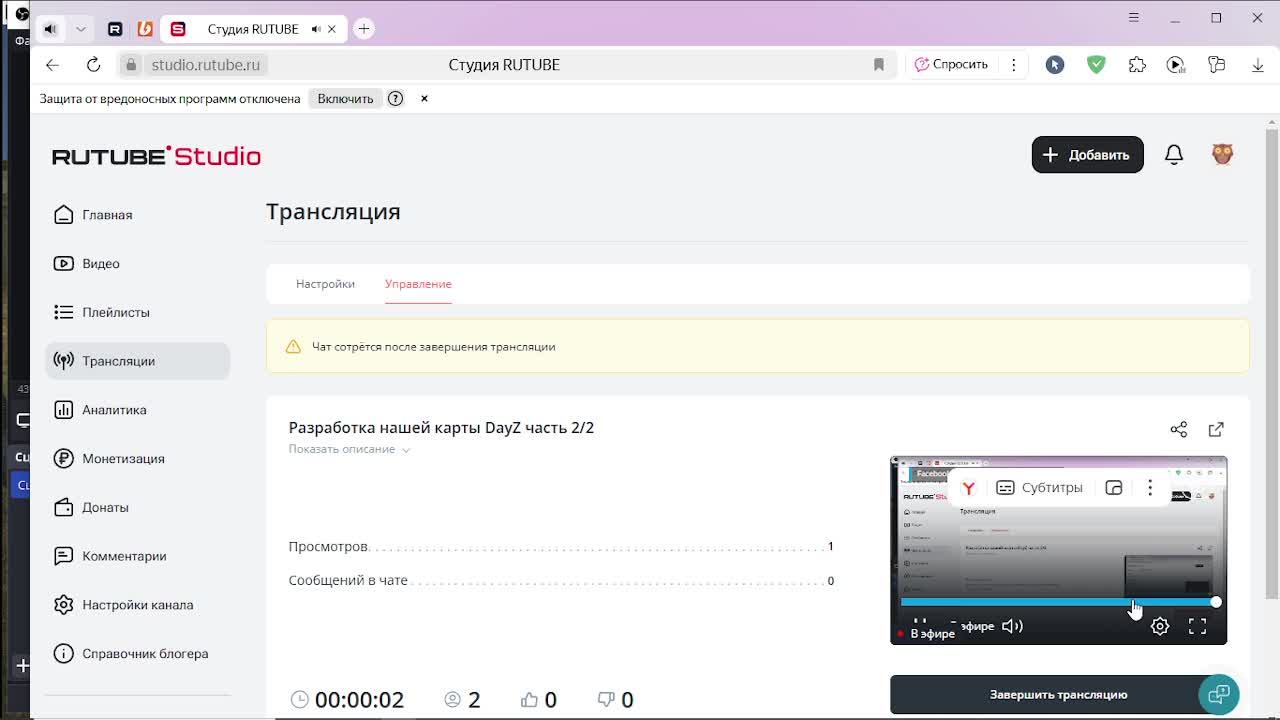Open broadcast in new window icon
Screen dimensions: 1280x720
click(1216, 429)
